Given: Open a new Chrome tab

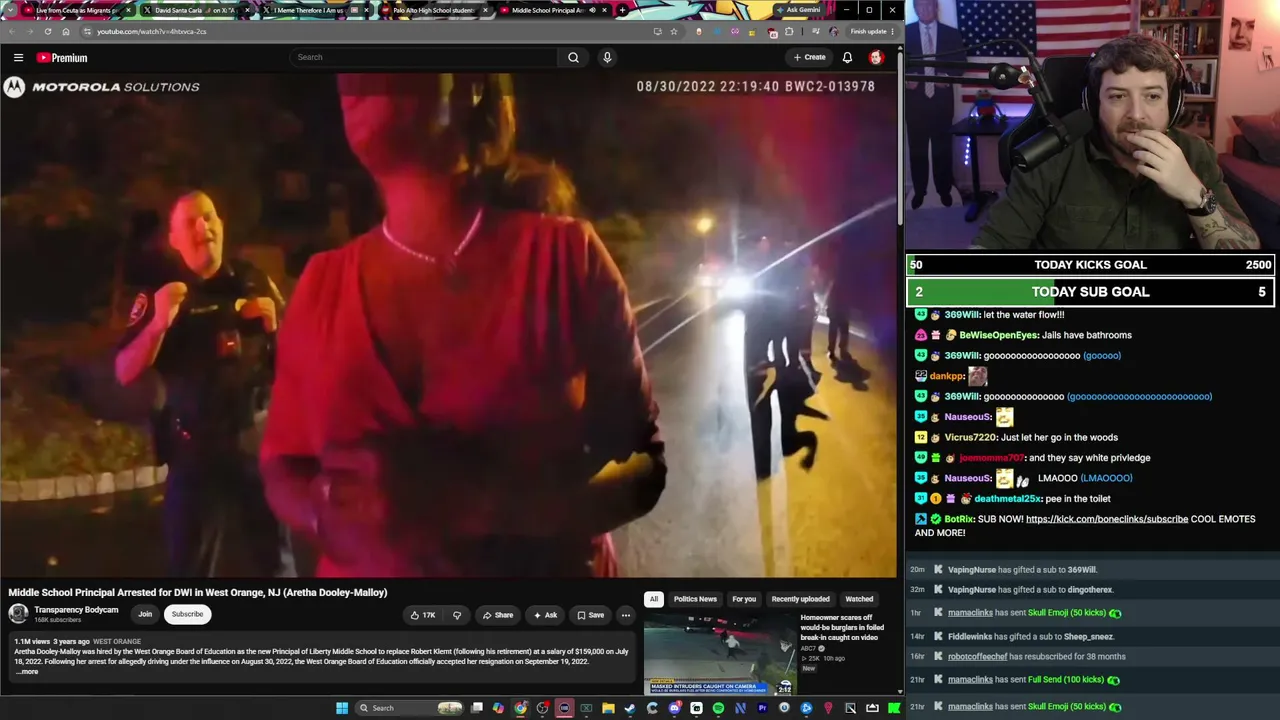Looking at the screenshot, I should click(x=622, y=10).
